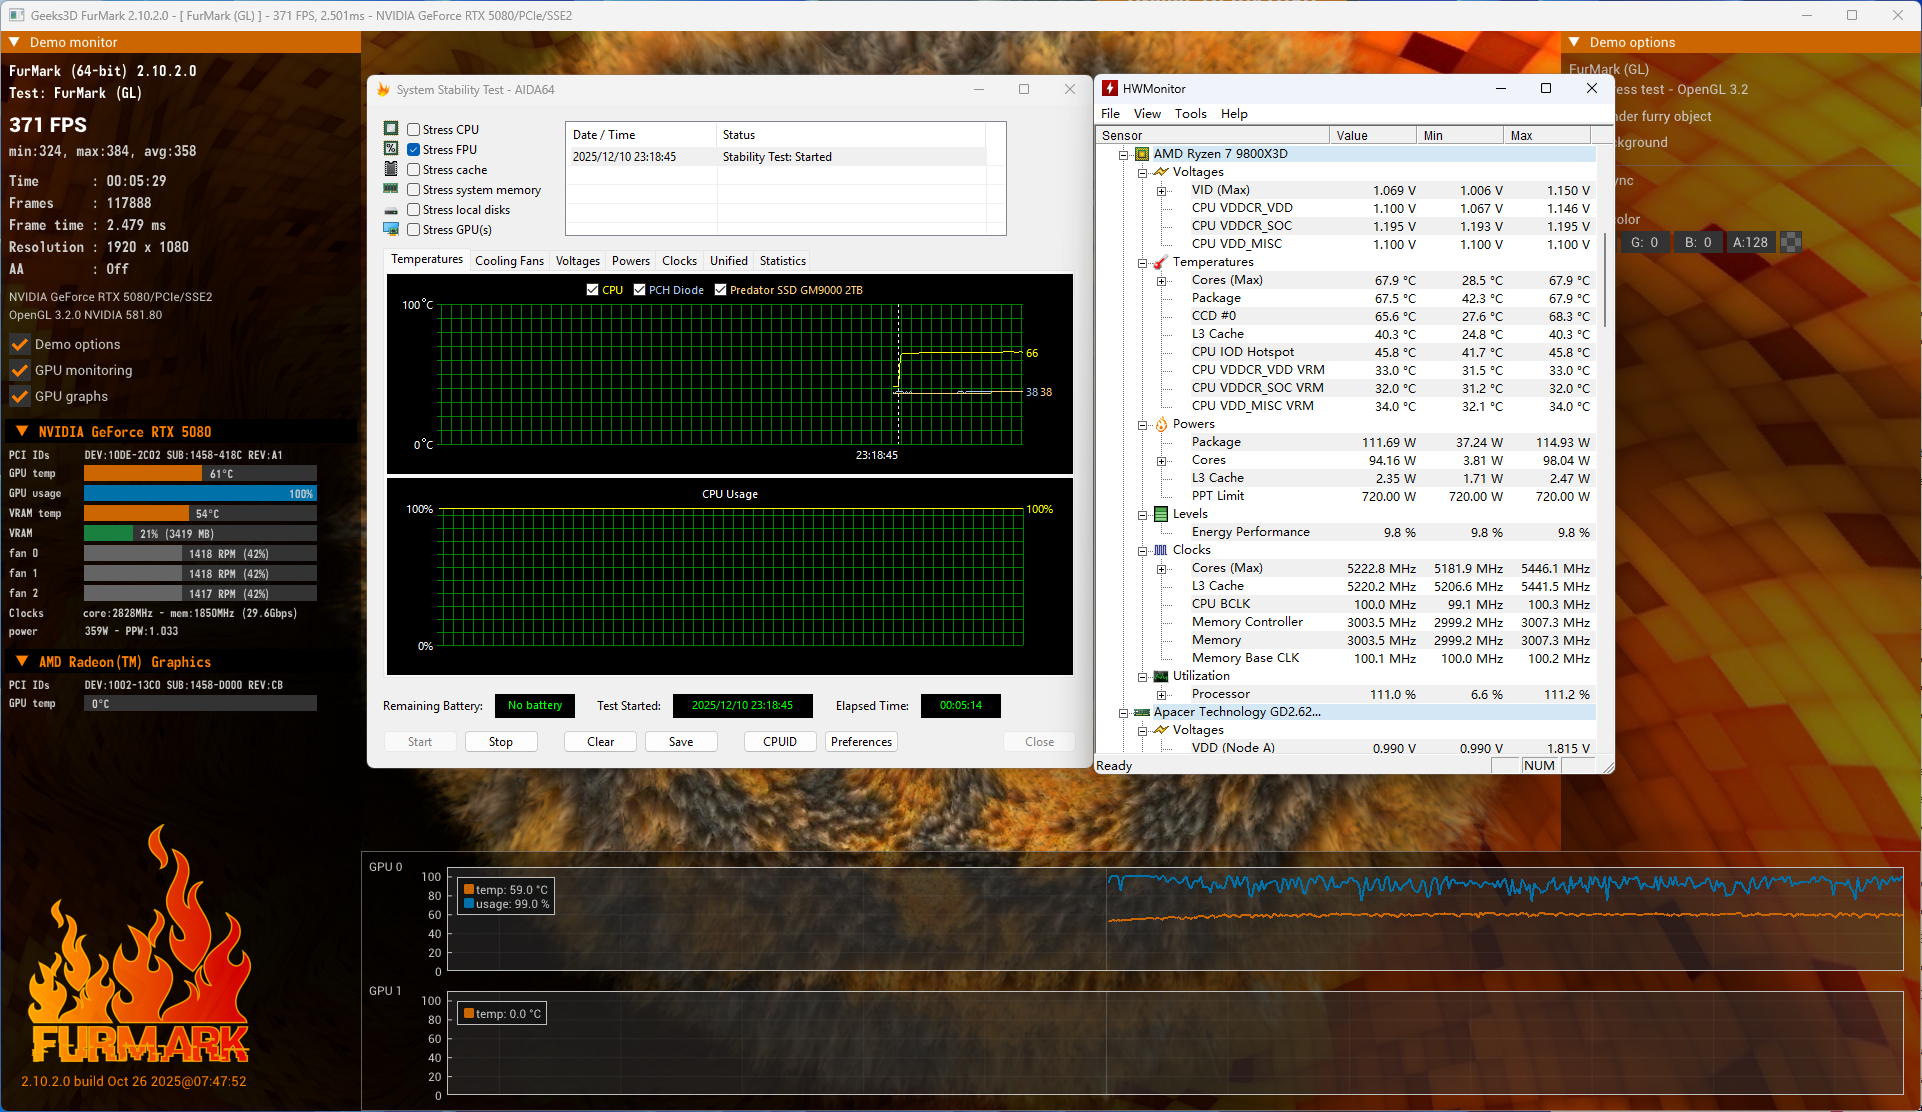Collapse the NVIDIA GeForce RTX 5080 section
1922x1112 pixels.
pos(22,432)
